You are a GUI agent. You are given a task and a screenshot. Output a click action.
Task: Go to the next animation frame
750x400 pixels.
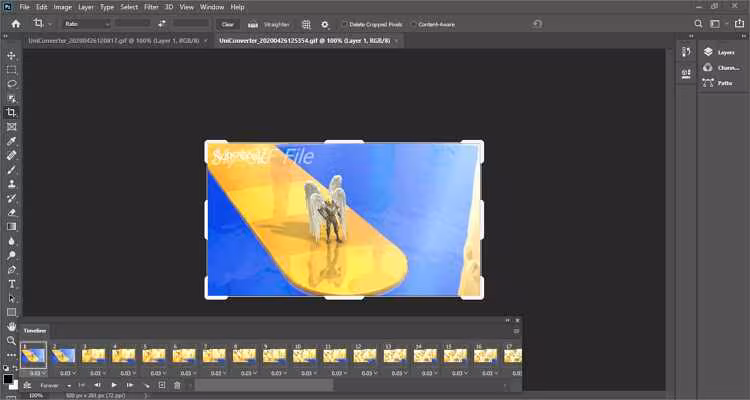130,385
